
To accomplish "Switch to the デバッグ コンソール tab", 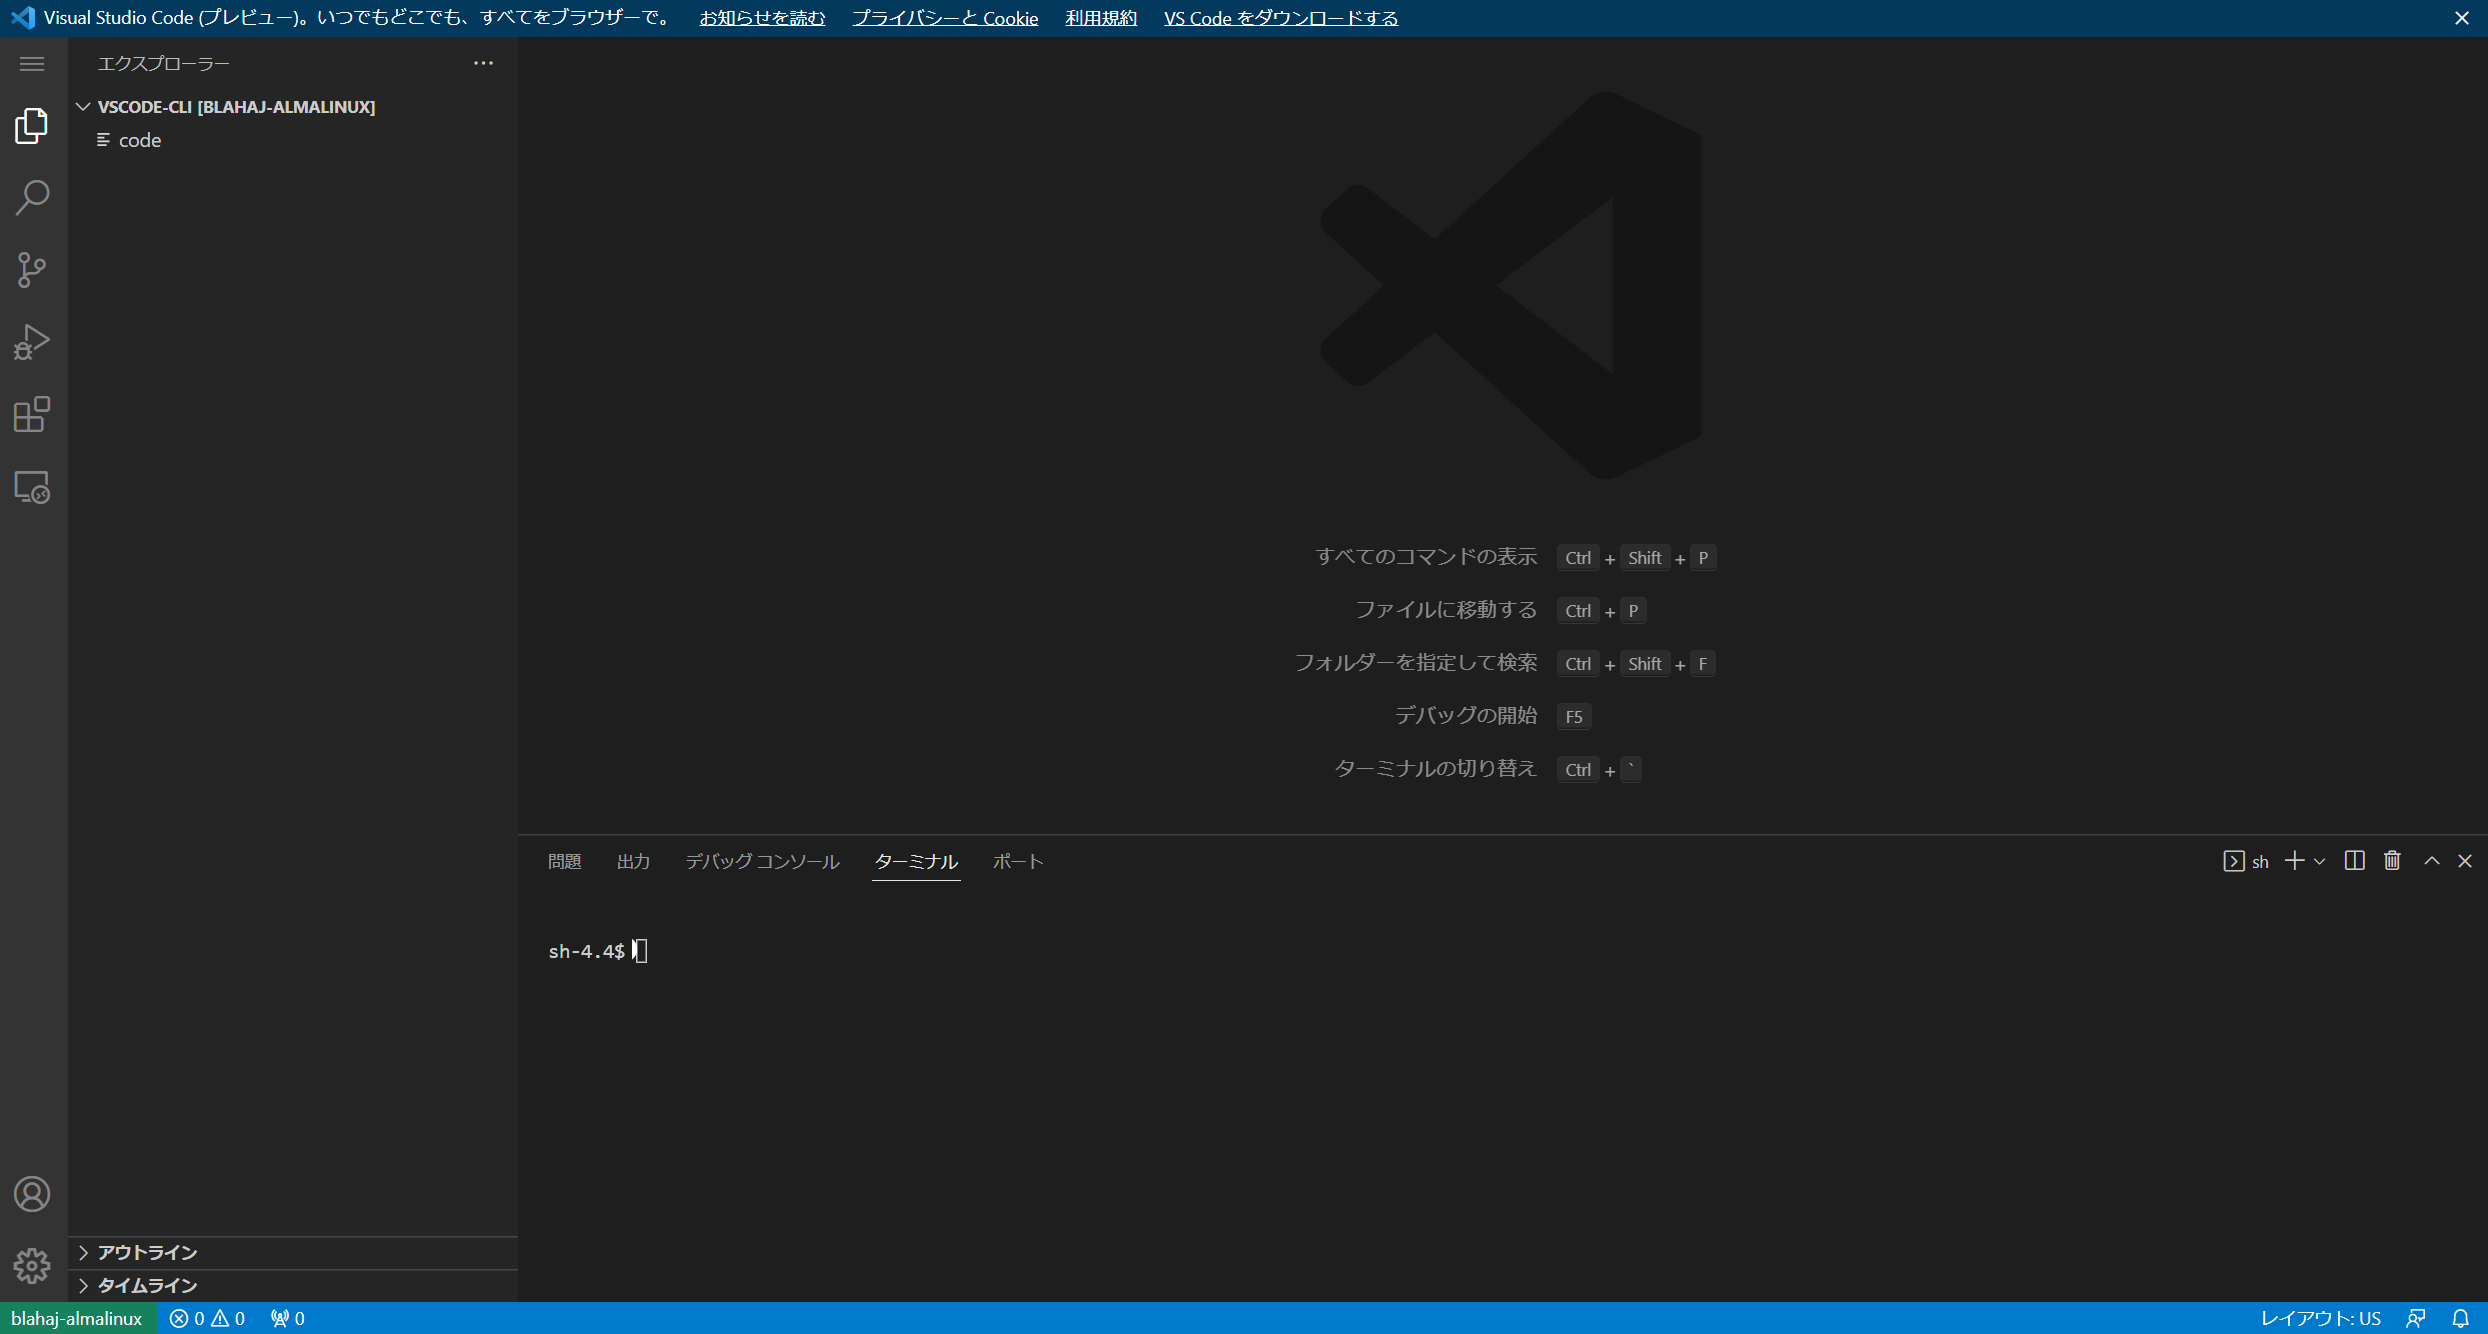I will coord(762,861).
